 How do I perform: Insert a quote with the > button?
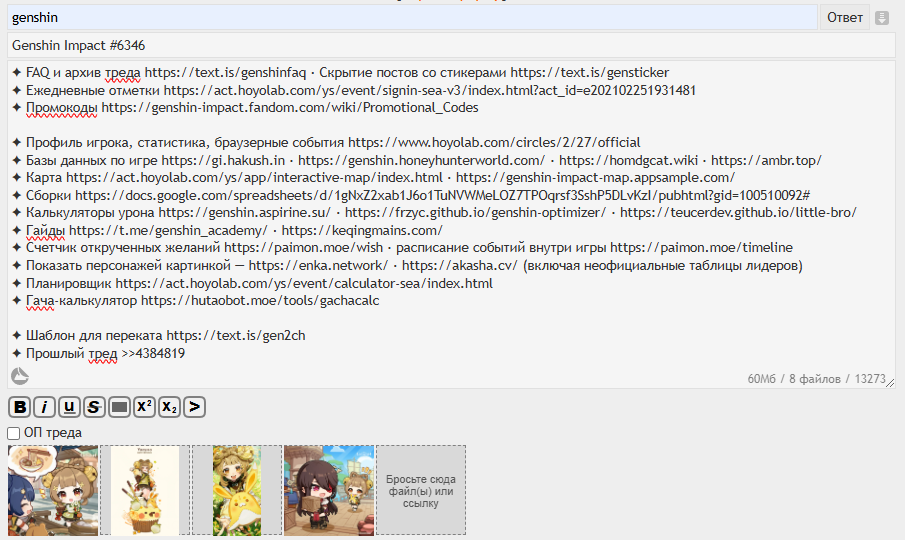point(195,407)
